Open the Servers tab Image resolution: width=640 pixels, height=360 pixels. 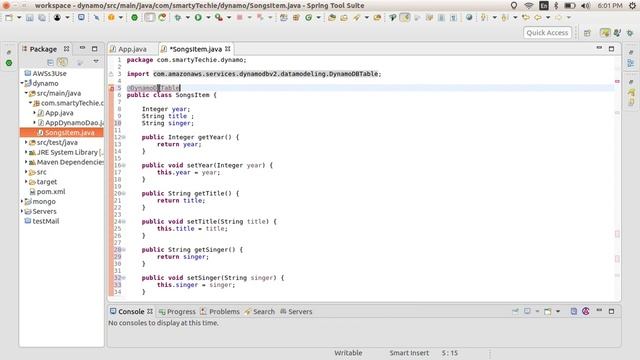coord(296,311)
